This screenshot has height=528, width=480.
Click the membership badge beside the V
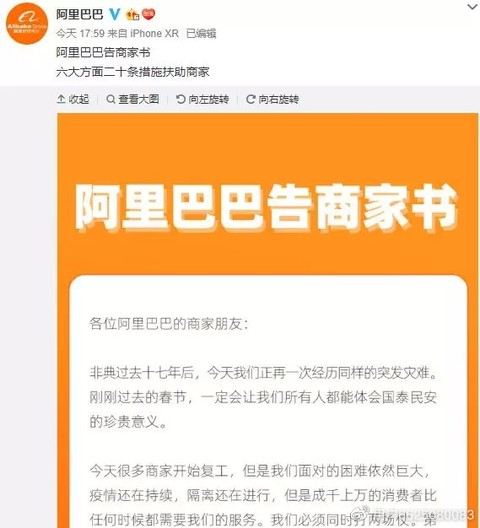coord(132,14)
